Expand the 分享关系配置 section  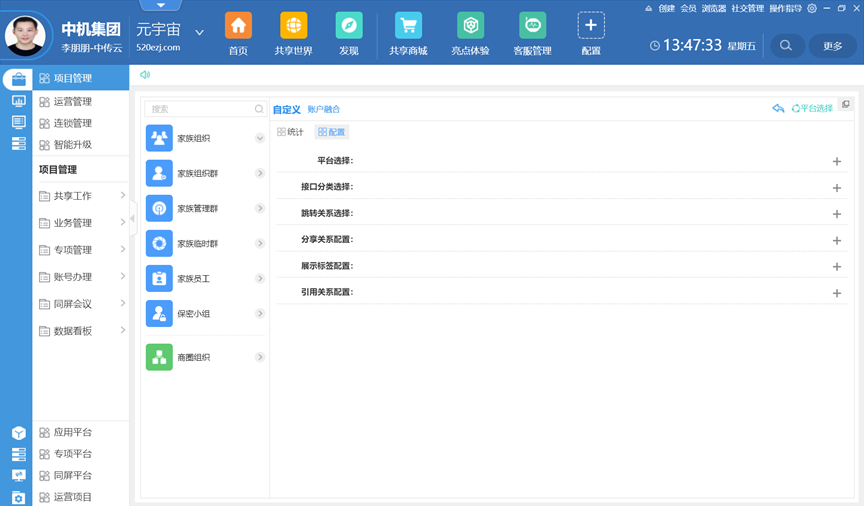[837, 240]
